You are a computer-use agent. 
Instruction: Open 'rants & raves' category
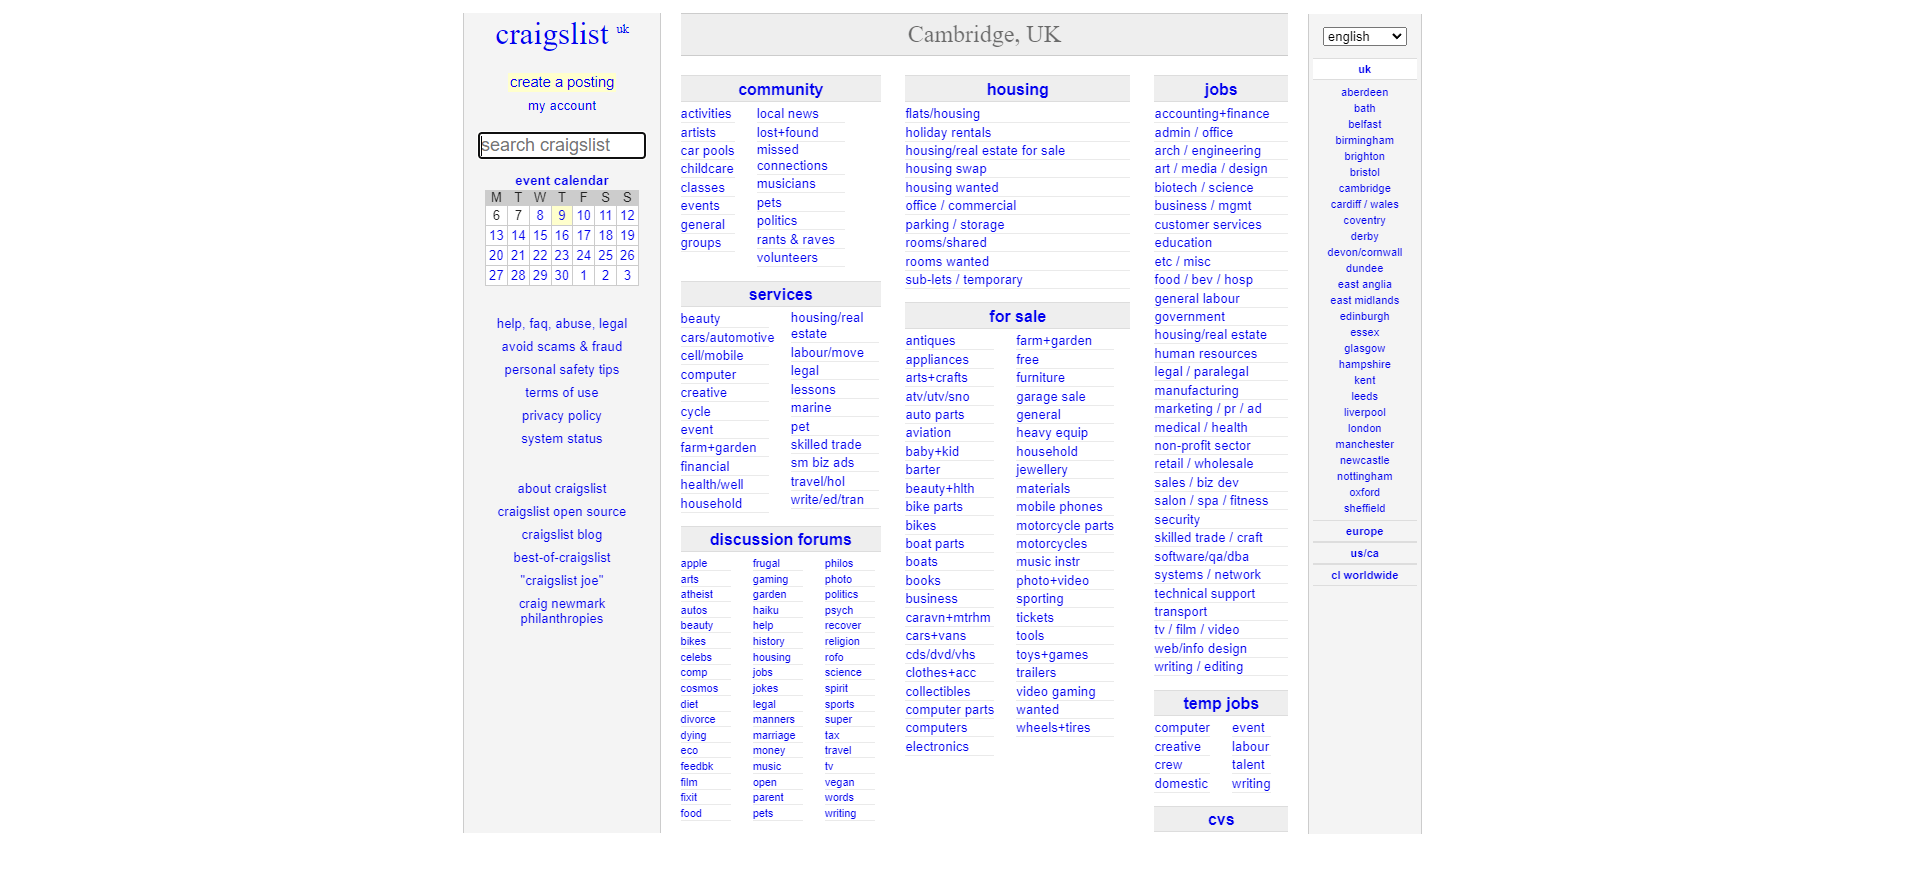point(796,240)
